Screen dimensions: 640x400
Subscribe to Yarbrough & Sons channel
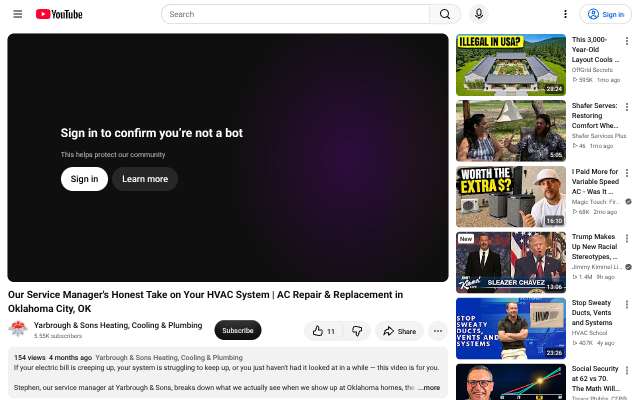(238, 330)
